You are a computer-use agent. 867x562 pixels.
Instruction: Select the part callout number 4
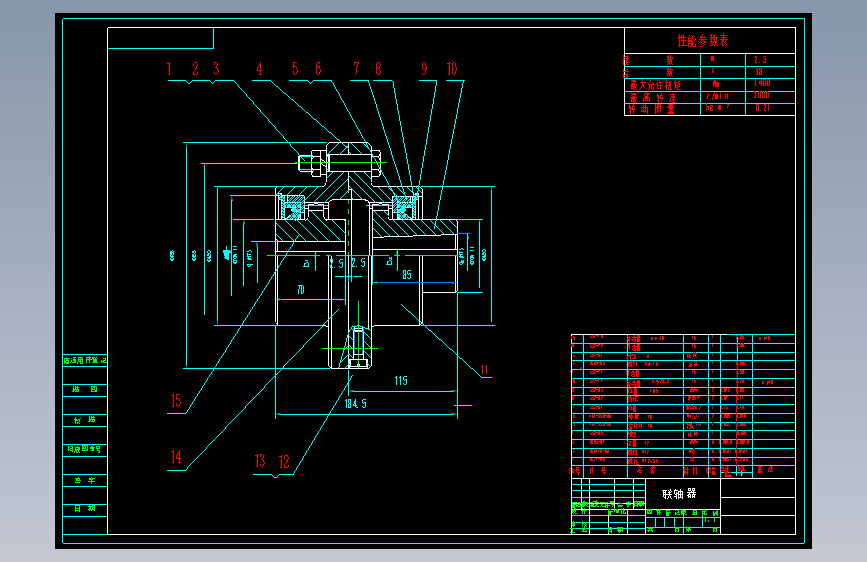[x=259, y=69]
